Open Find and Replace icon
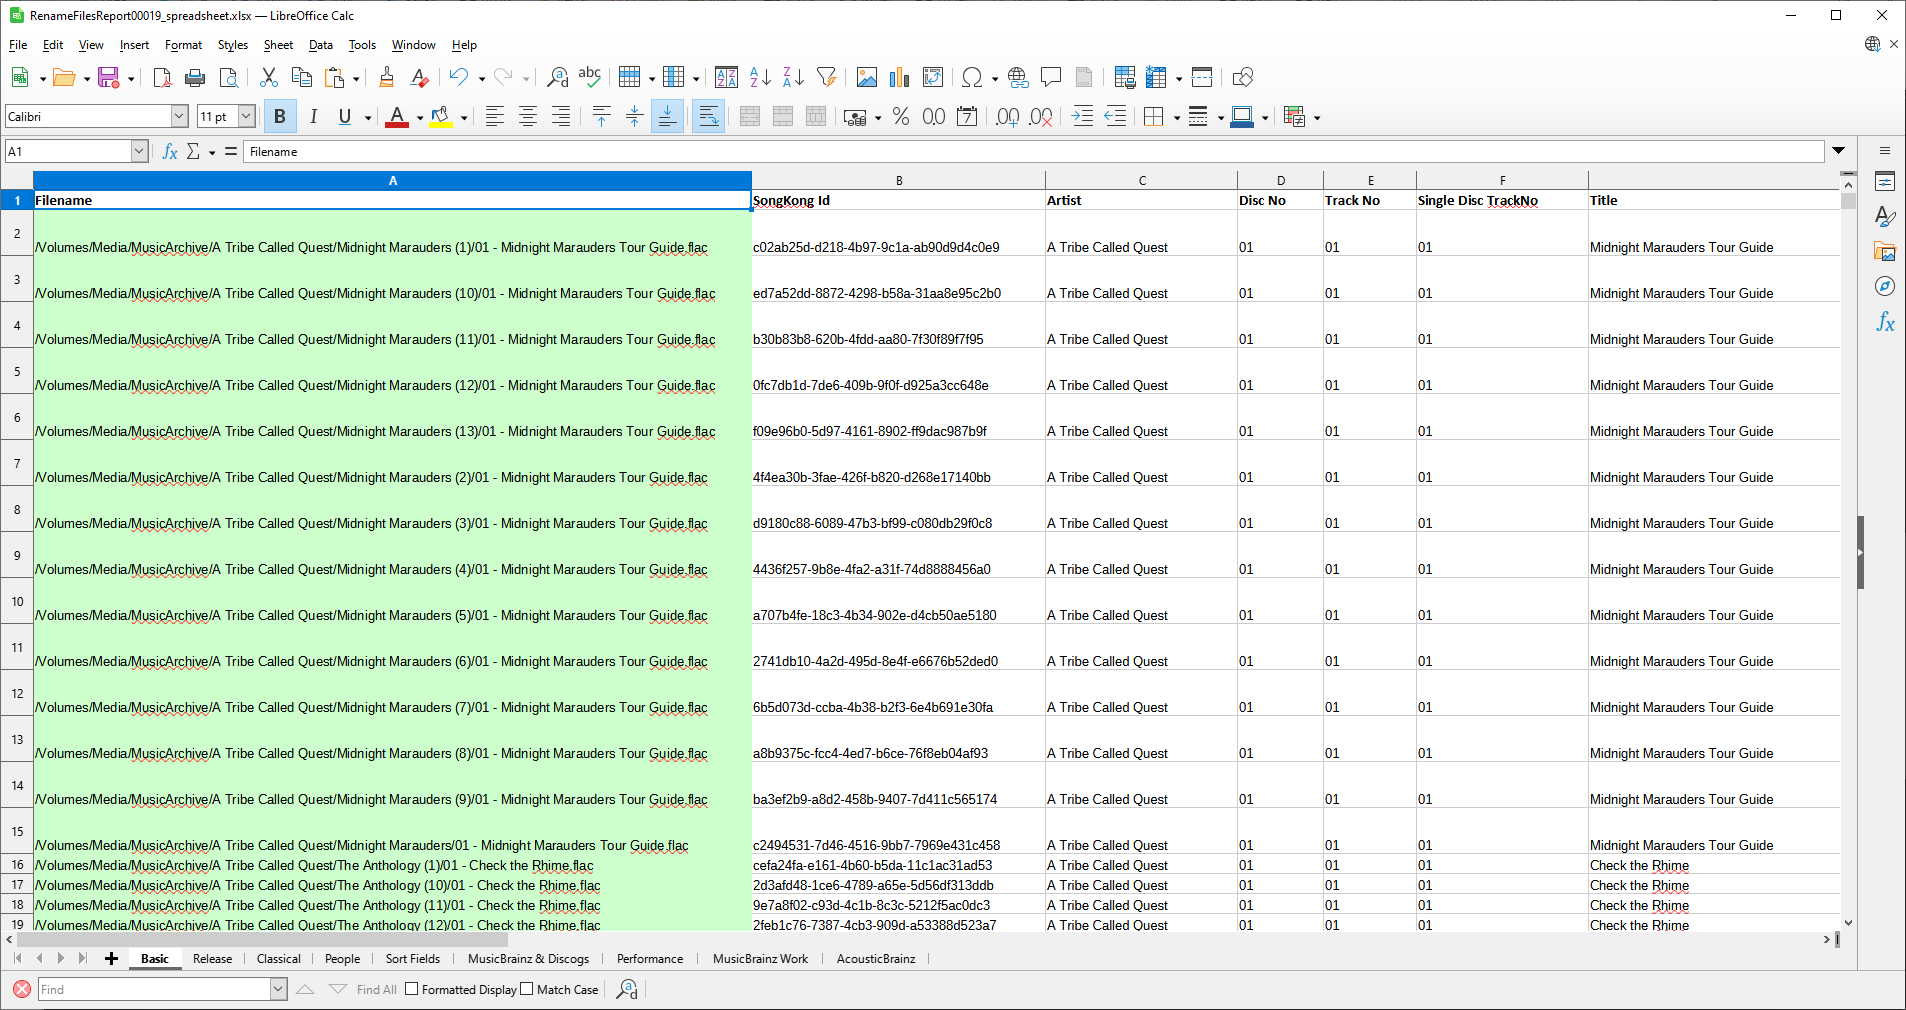The image size is (1906, 1010). (557, 78)
